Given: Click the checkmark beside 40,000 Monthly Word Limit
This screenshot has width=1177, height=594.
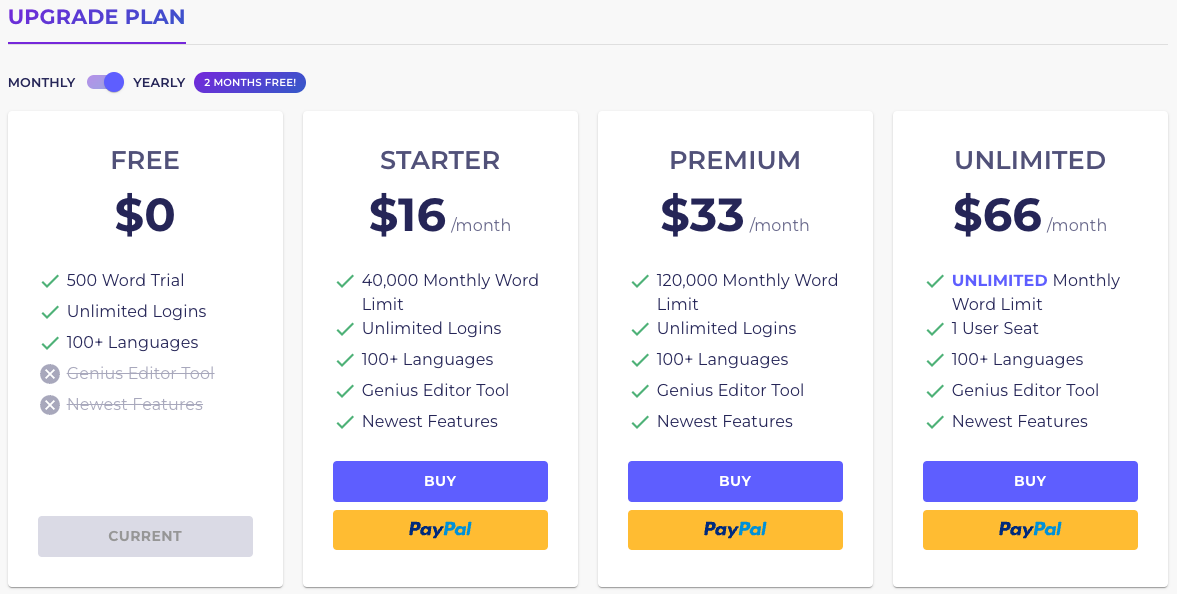Looking at the screenshot, I should [344, 281].
